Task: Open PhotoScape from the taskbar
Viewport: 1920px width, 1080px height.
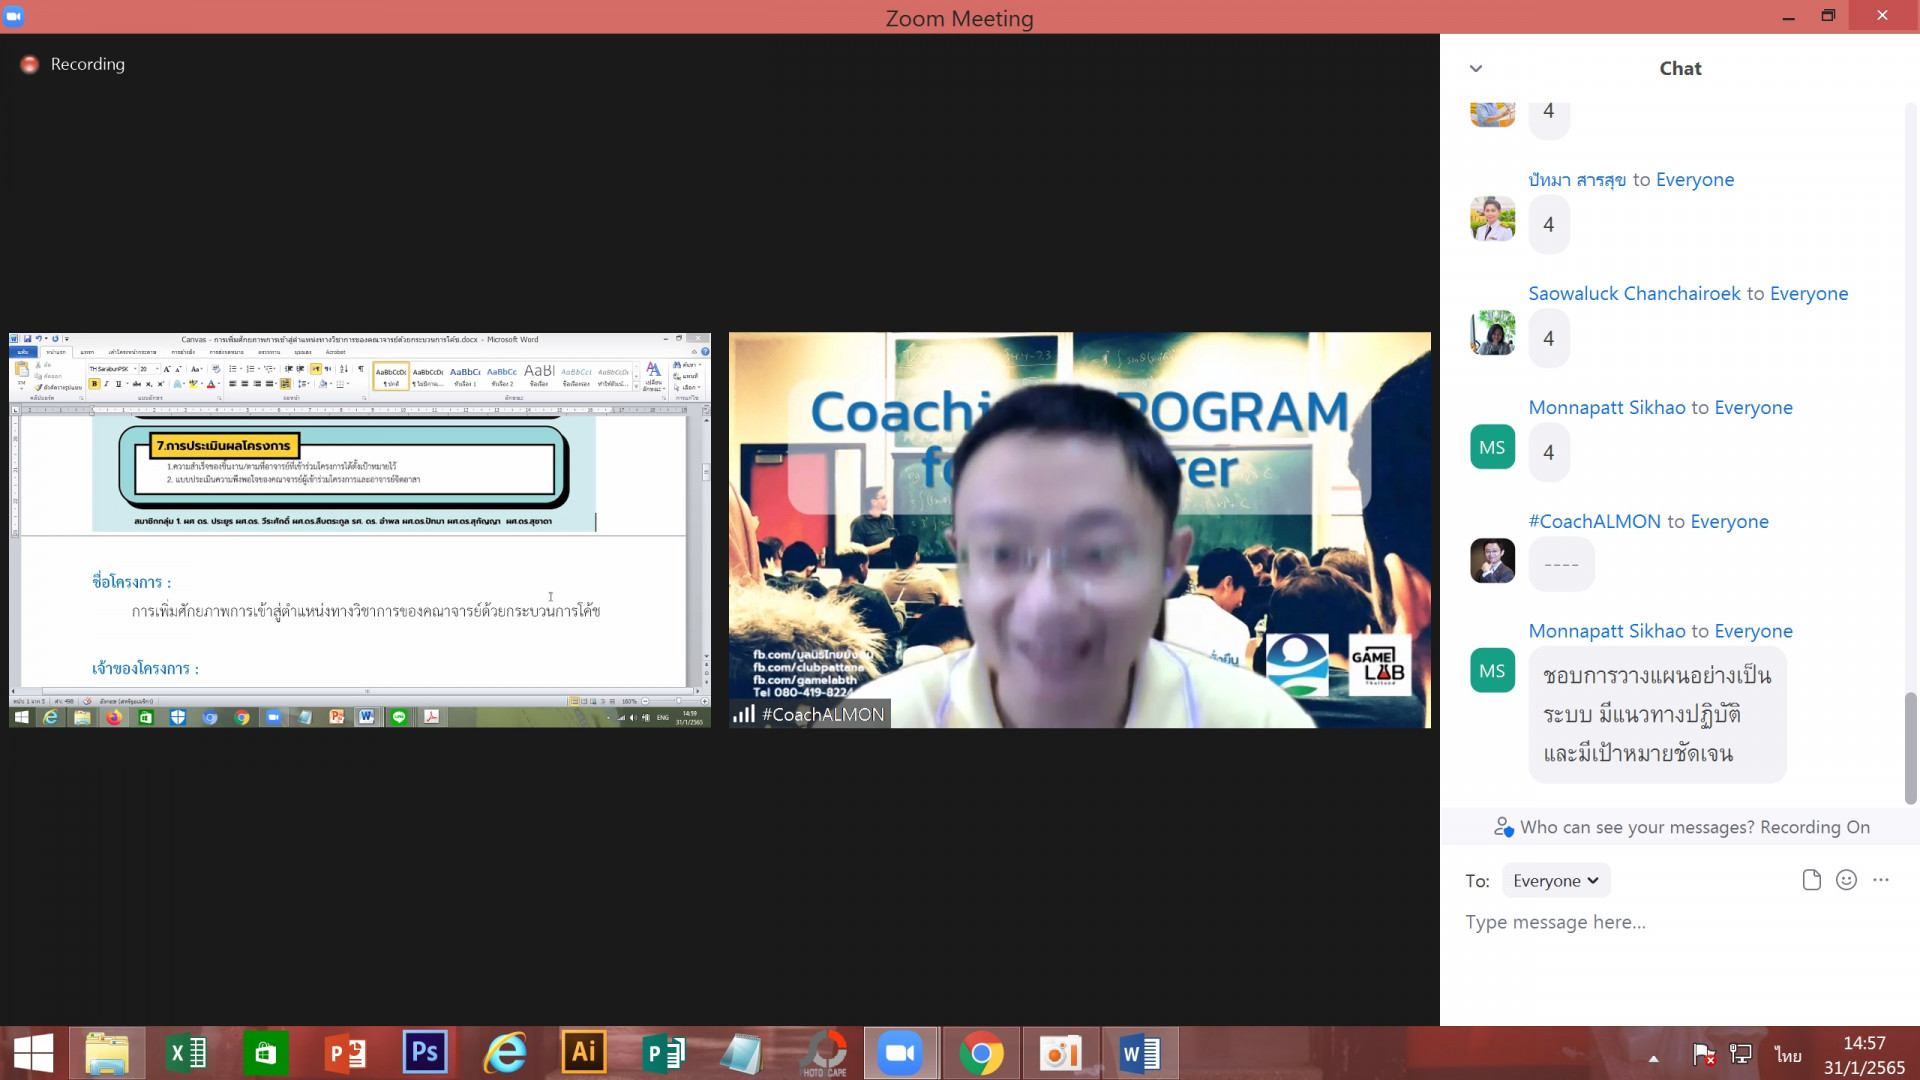Action: (x=825, y=1053)
